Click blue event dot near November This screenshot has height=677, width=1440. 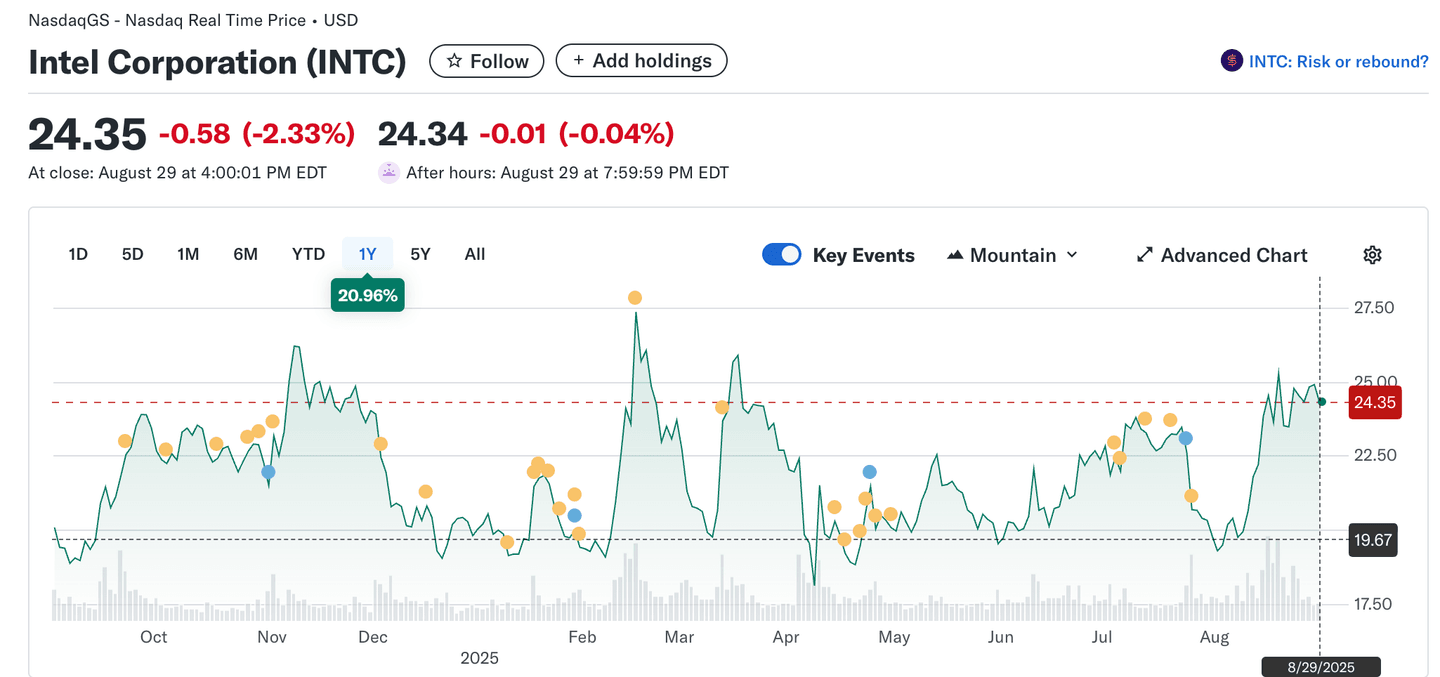[x=267, y=472]
